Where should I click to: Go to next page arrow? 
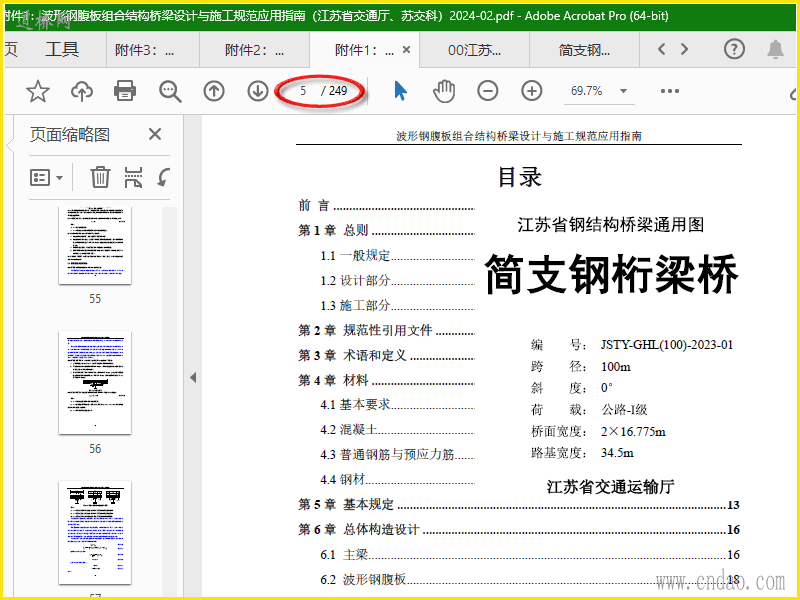click(x=258, y=91)
